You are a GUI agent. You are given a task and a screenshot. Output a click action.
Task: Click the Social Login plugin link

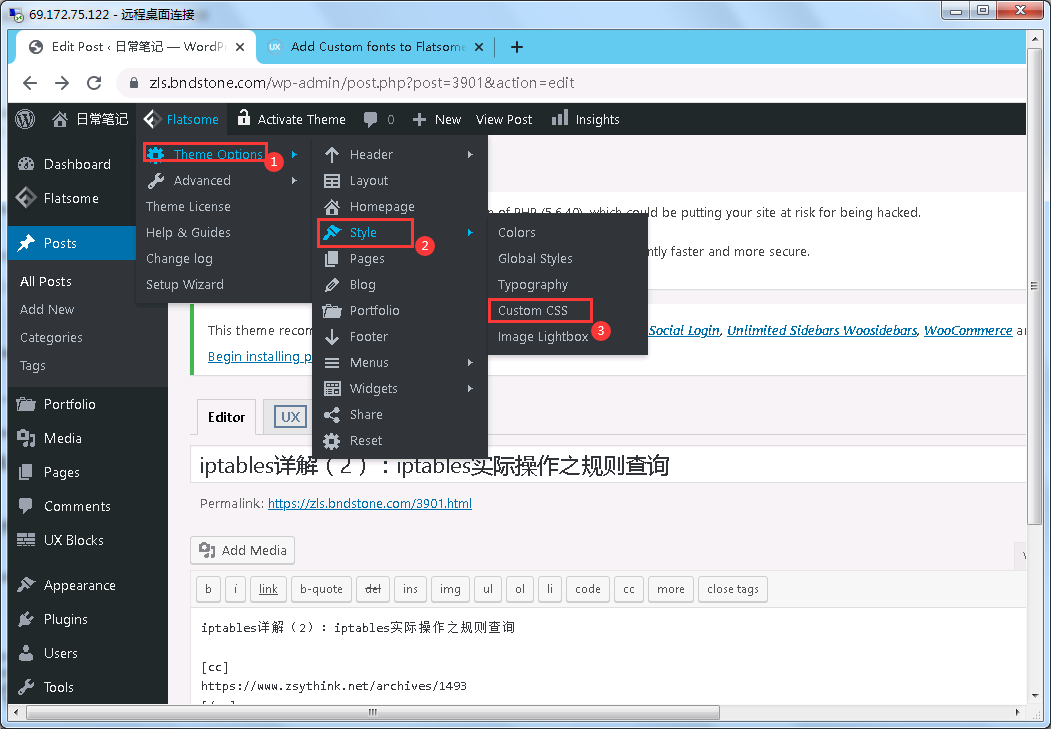click(684, 330)
